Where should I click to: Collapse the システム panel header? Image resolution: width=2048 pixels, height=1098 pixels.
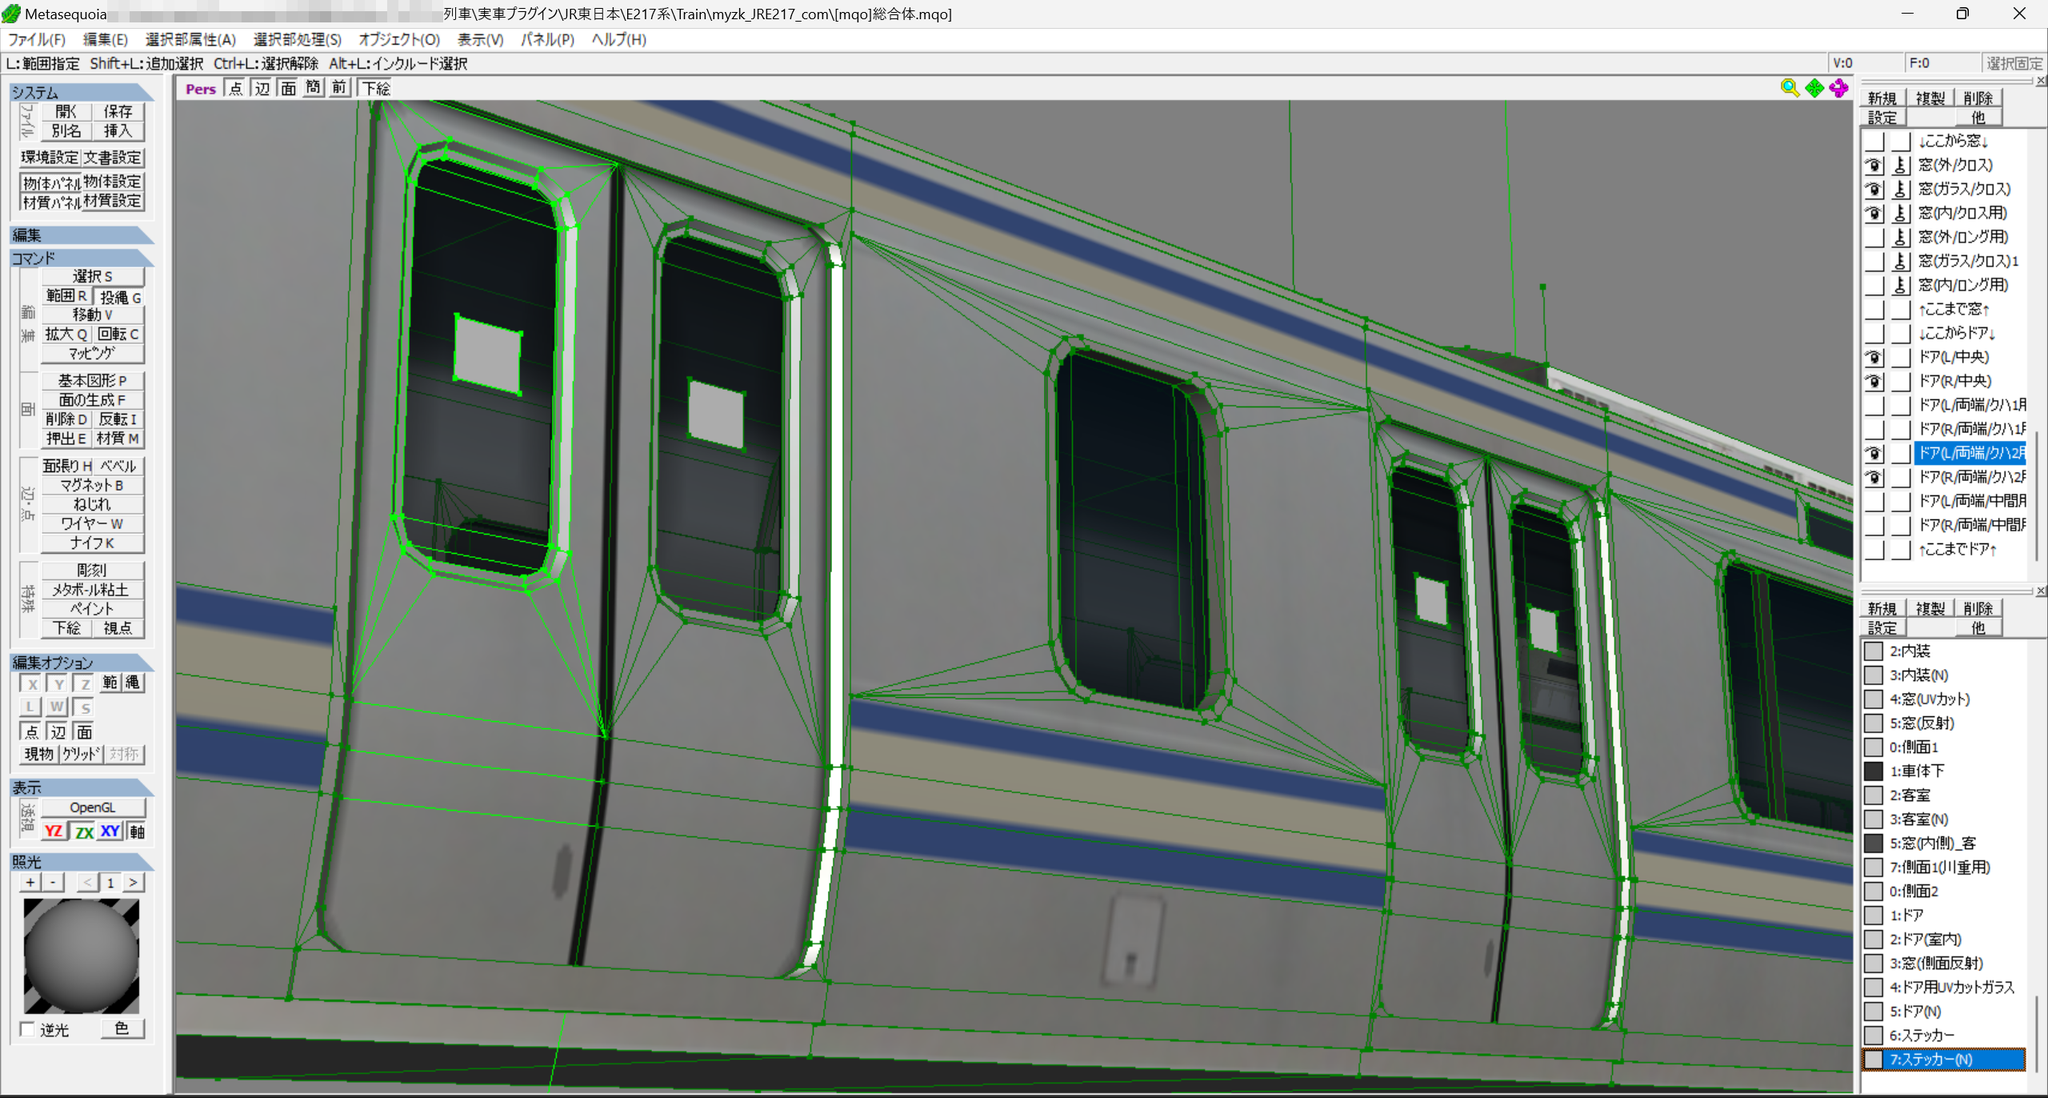tap(81, 92)
